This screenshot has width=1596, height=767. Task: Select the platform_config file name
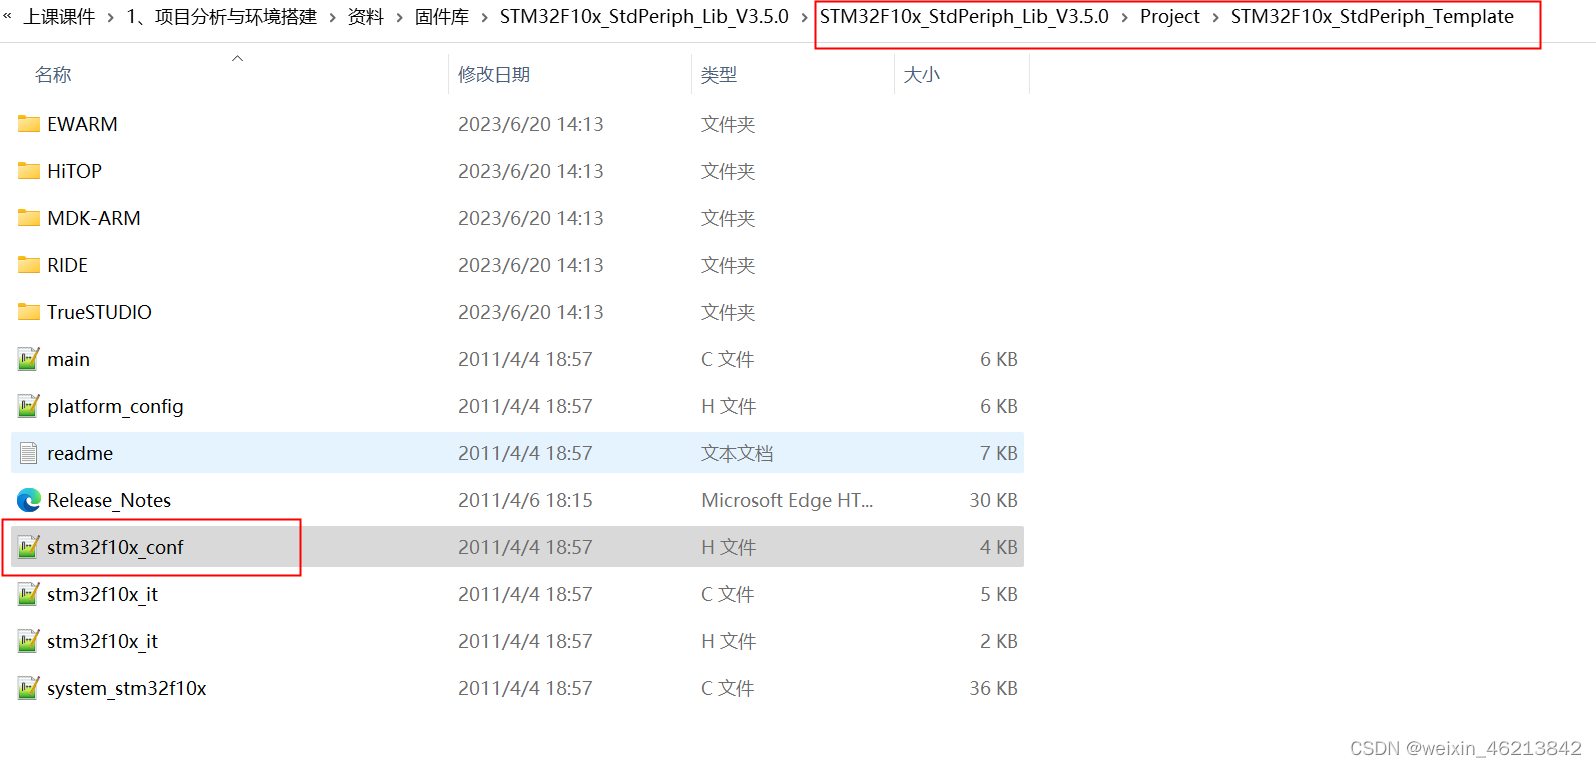[115, 406]
